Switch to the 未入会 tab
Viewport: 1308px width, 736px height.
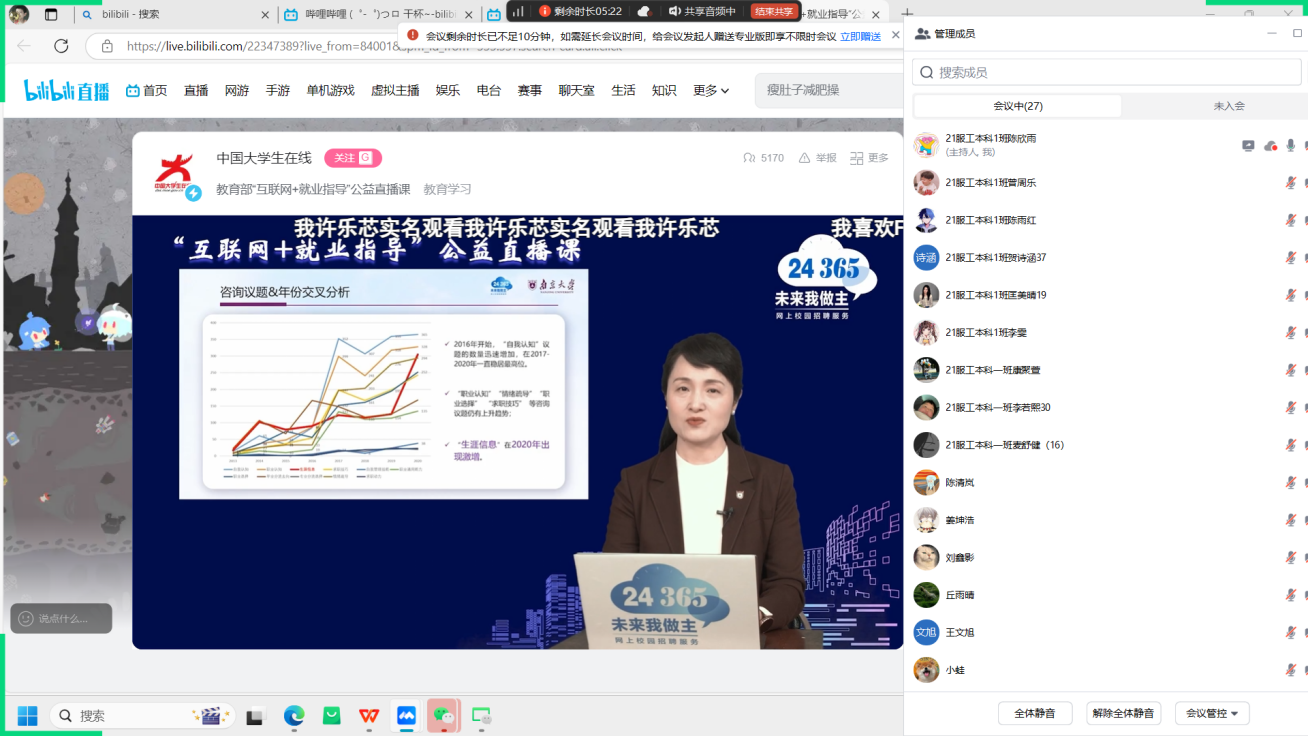[x=1228, y=106]
